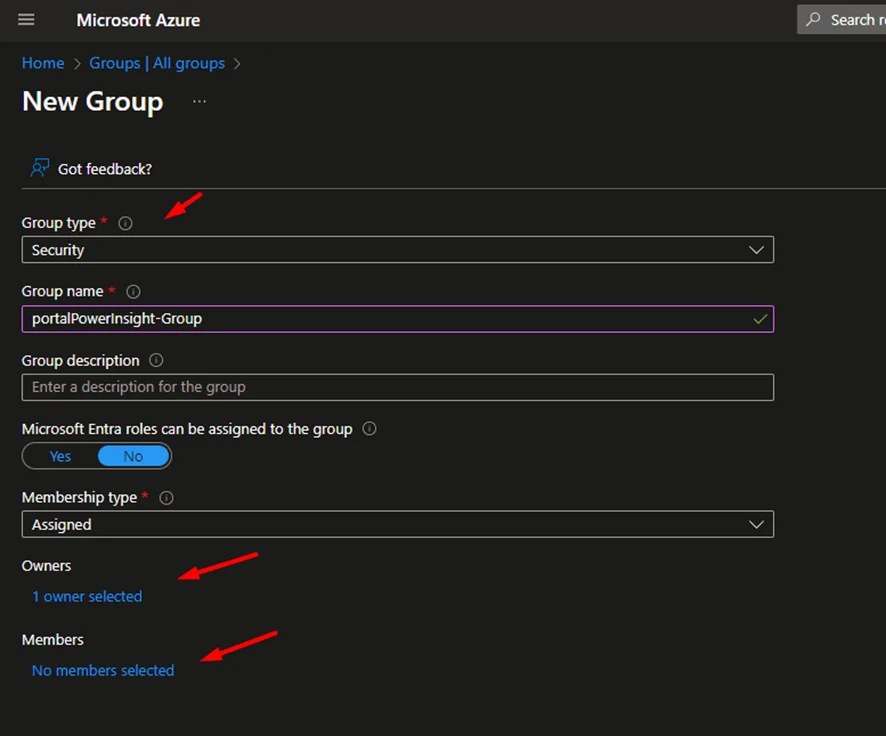Image resolution: width=886 pixels, height=736 pixels.
Task: Click the Members label
Action: coord(53,640)
